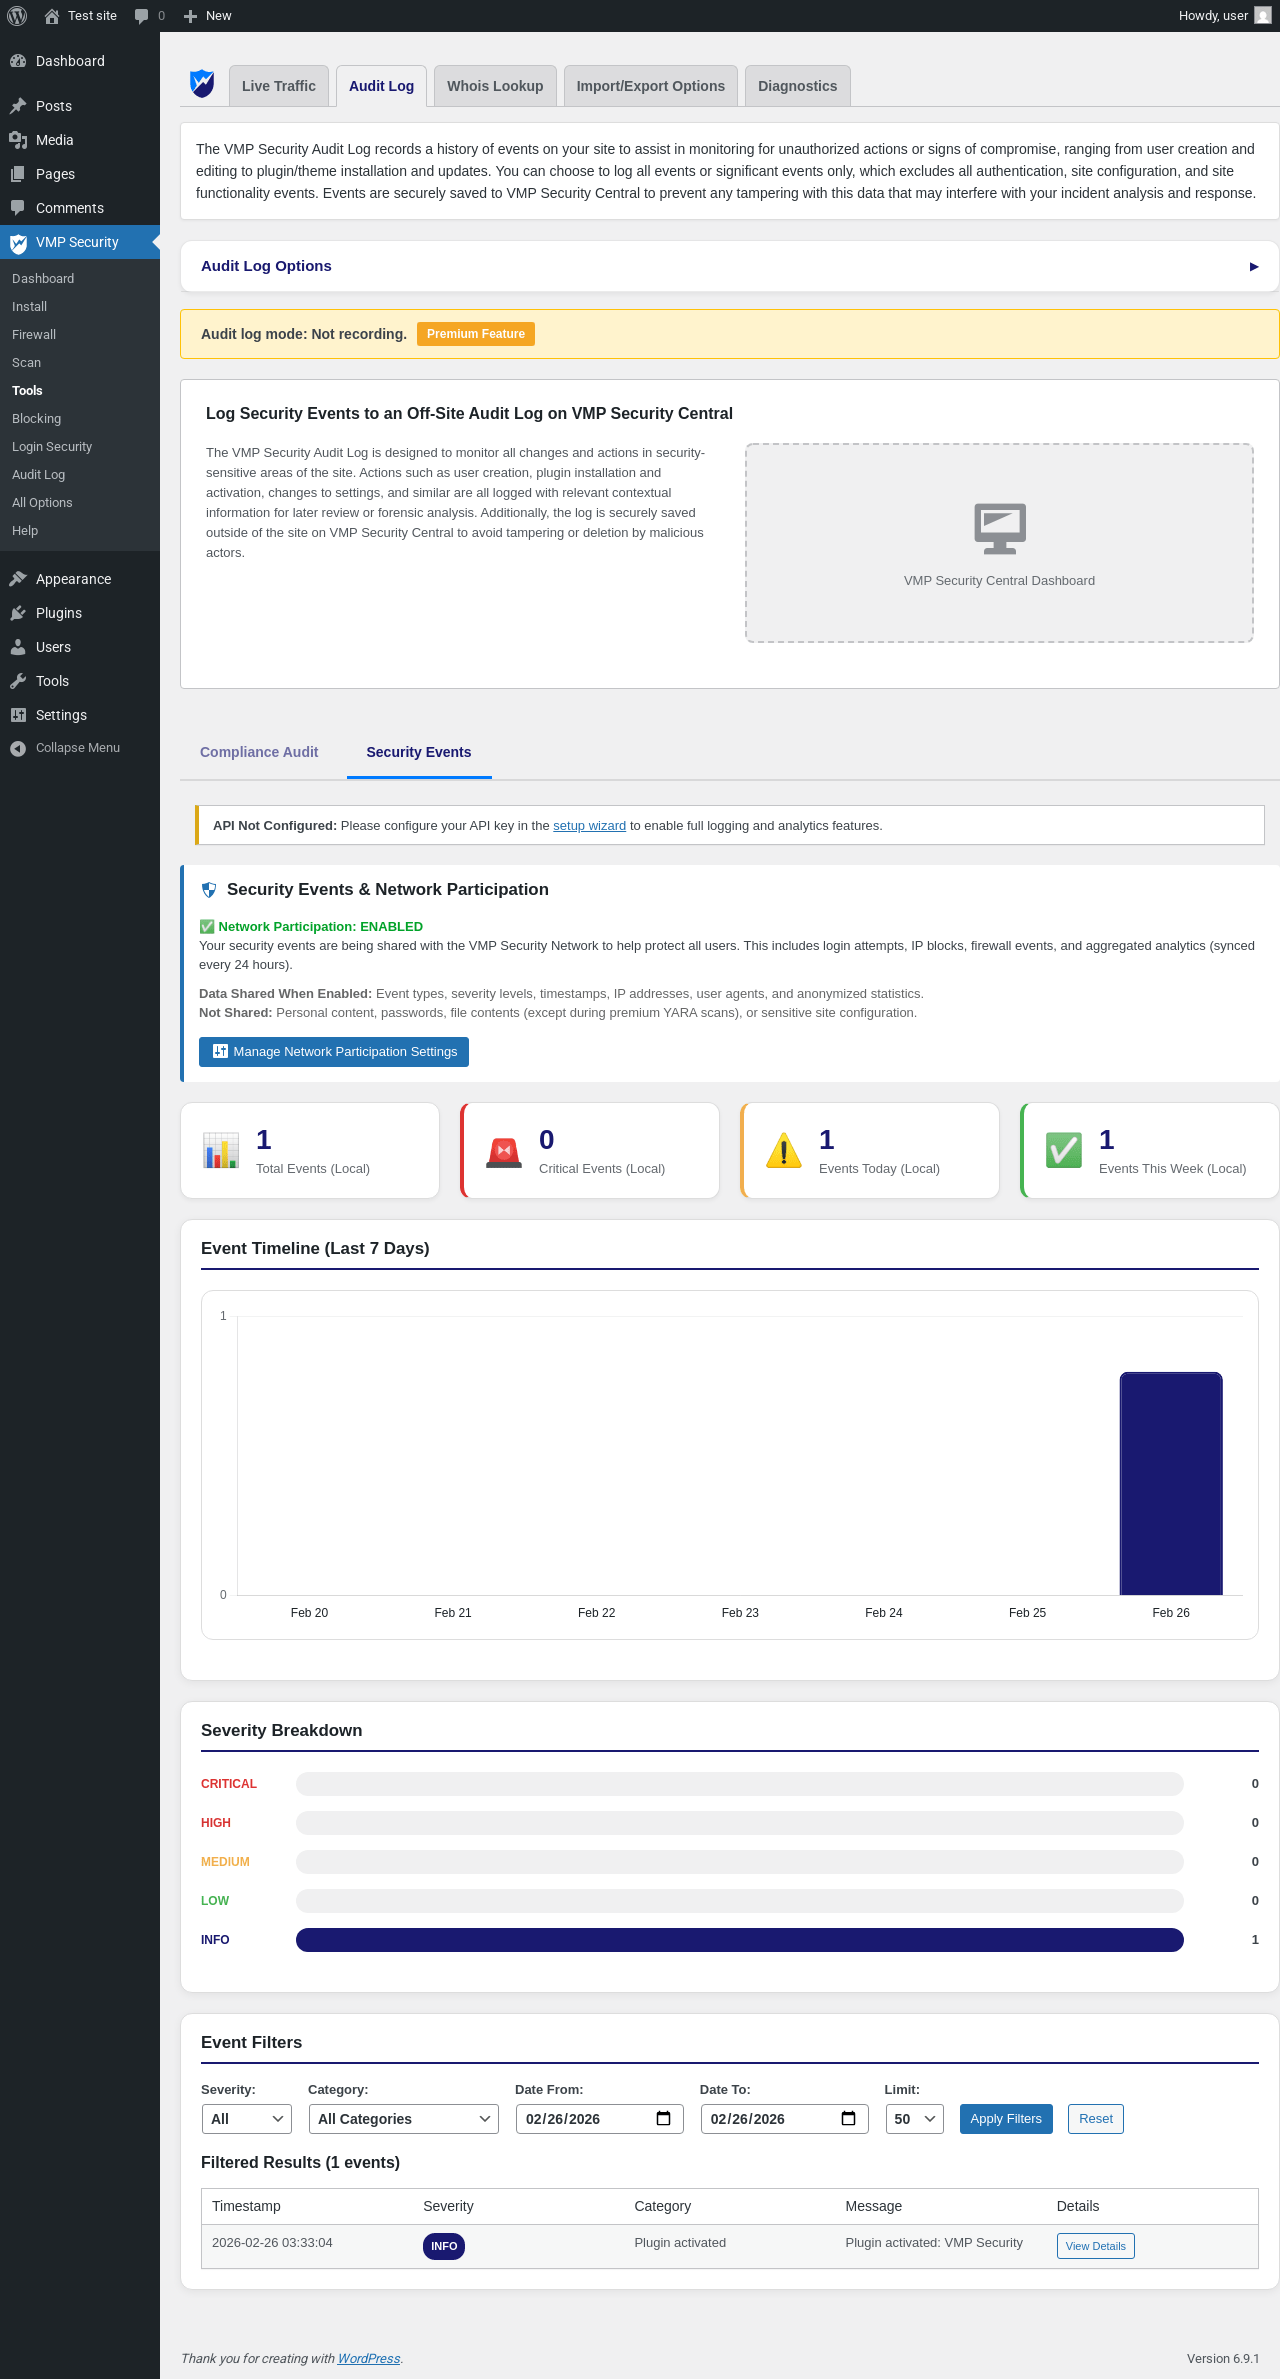
Task: Open Firewall in VMP Security submenu
Action: pos(34,335)
